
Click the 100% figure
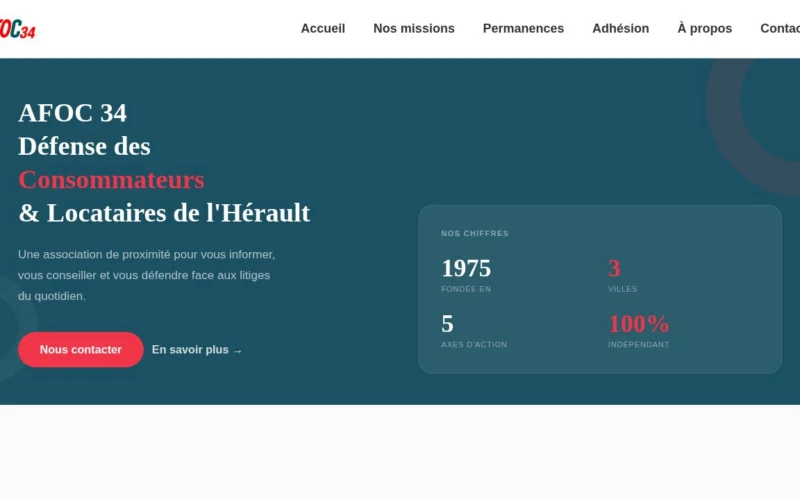[638, 324]
